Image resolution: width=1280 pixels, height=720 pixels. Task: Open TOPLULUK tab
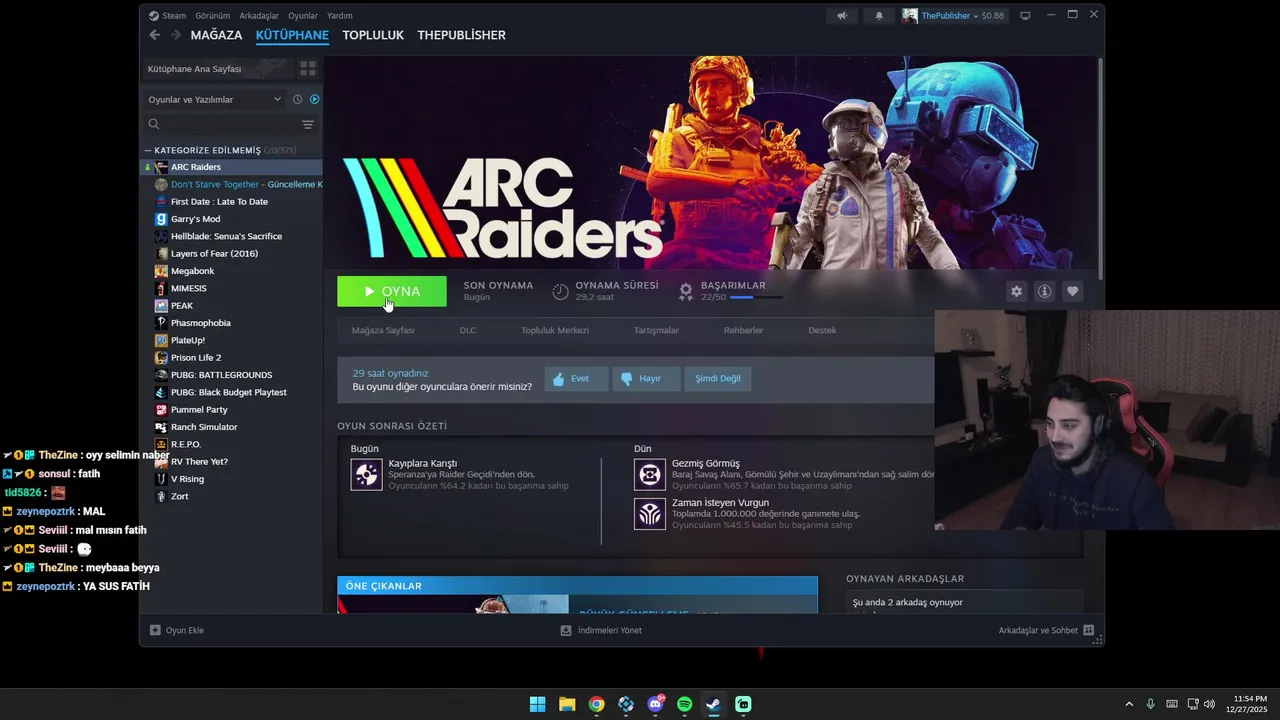373,35
